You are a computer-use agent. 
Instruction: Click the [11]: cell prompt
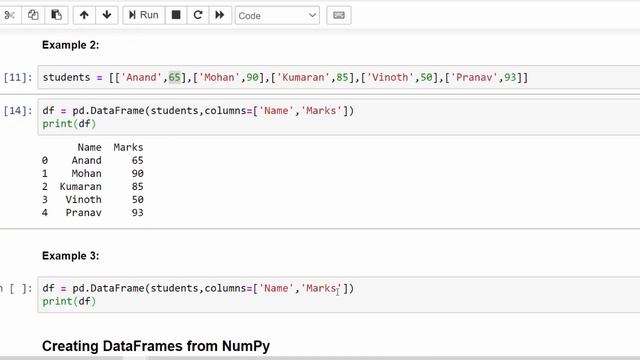tap(18, 77)
